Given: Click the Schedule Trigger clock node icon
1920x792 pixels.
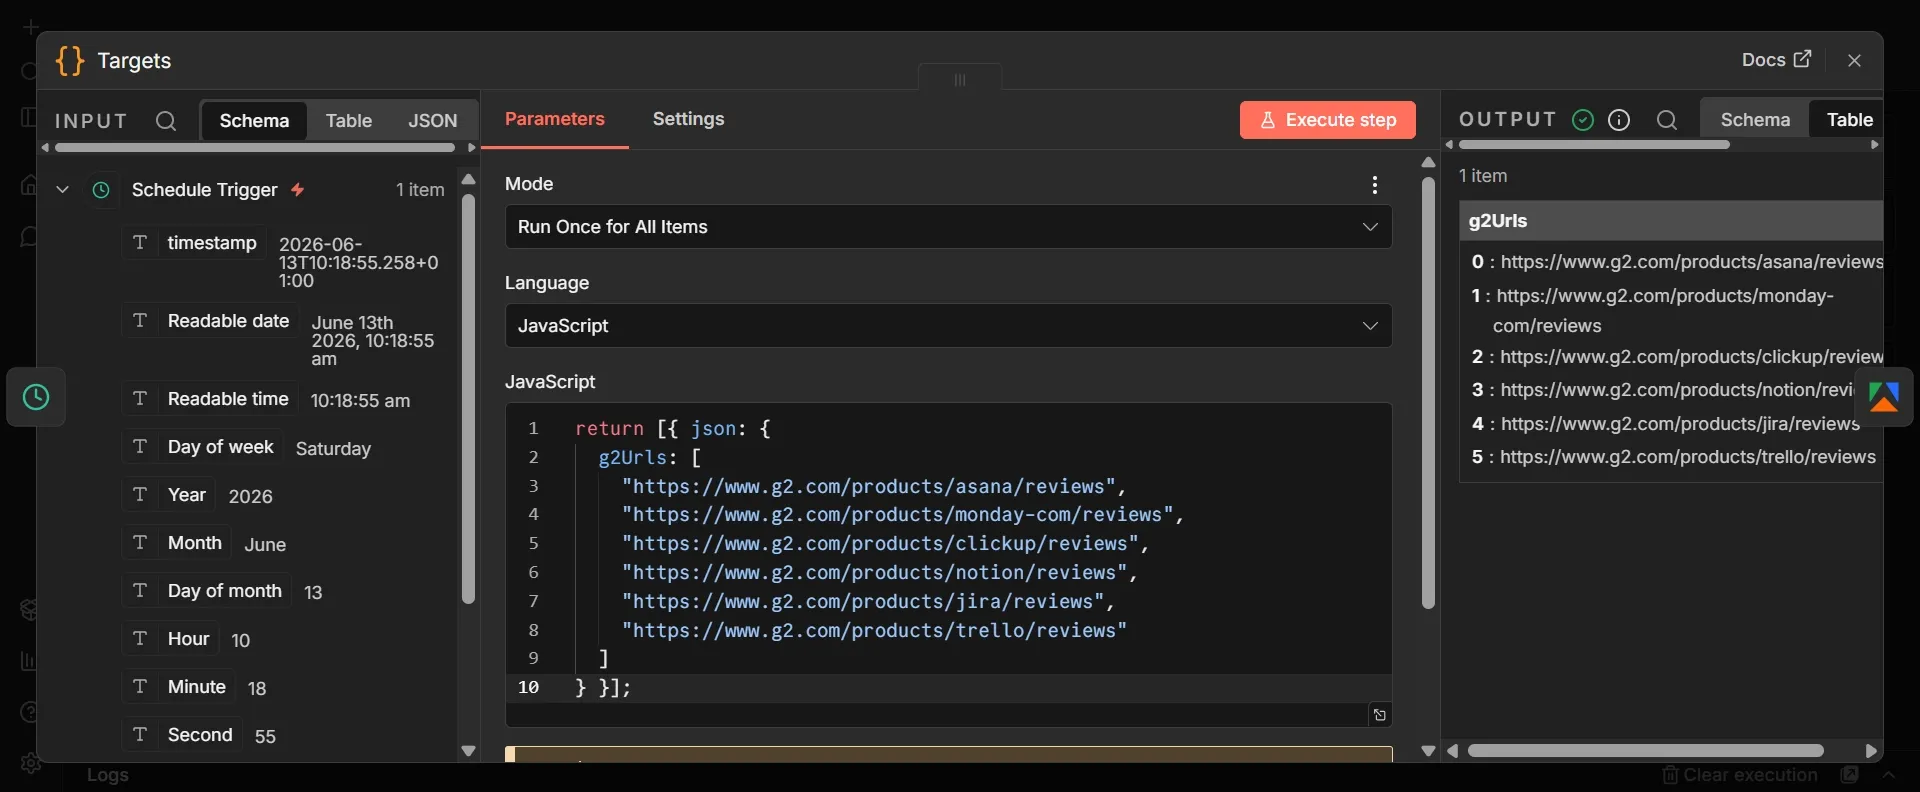Looking at the screenshot, I should tap(36, 397).
